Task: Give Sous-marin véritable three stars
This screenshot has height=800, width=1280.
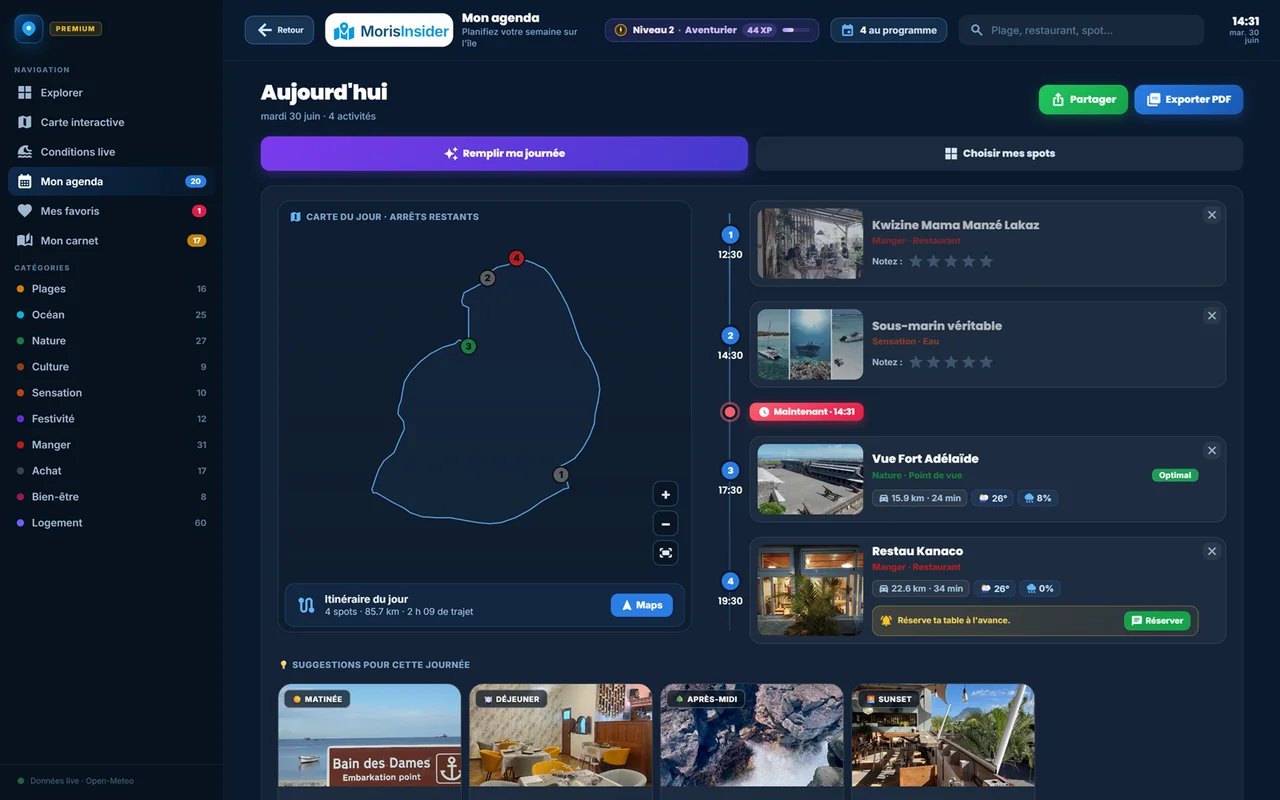Action: click(x=951, y=362)
